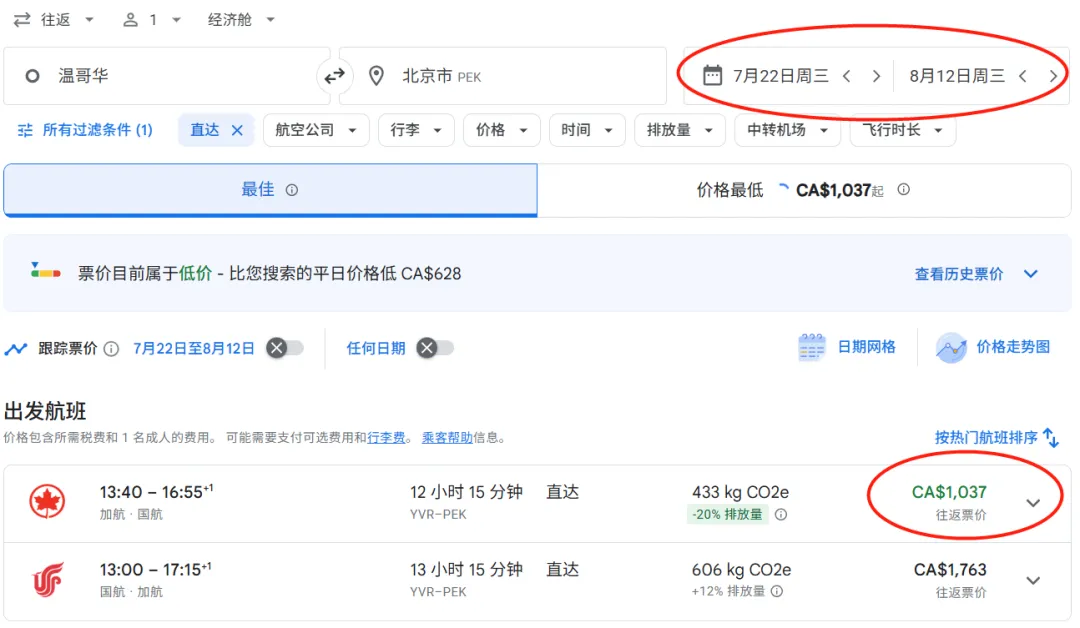Expand the 航空公司 filter dropdown

(316, 130)
